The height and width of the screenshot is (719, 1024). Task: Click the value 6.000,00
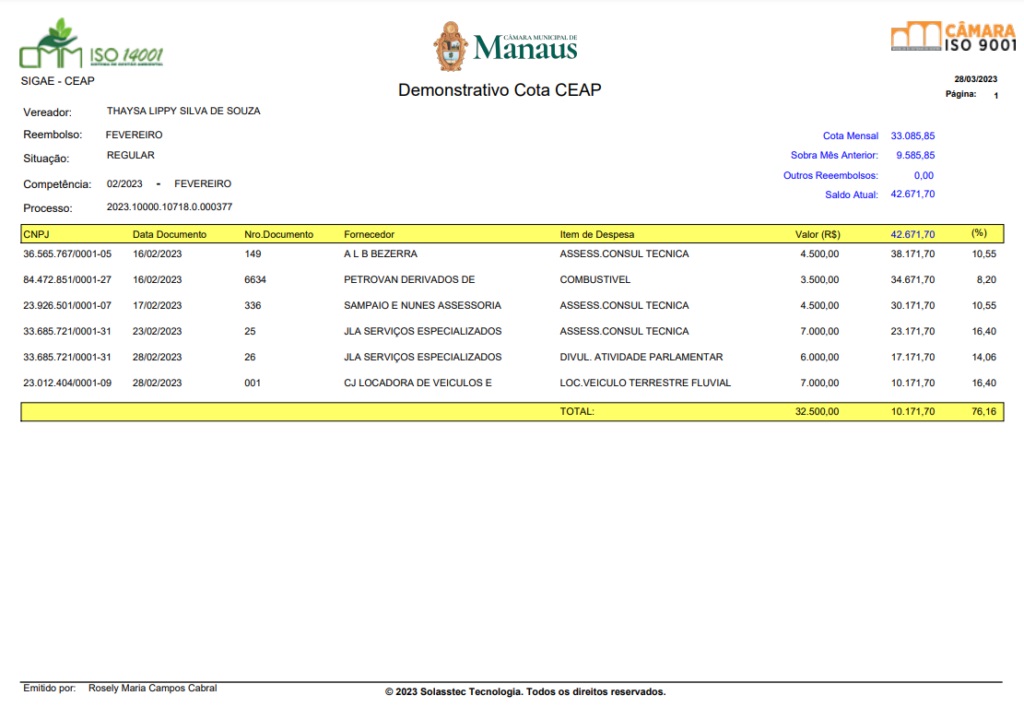tap(820, 357)
